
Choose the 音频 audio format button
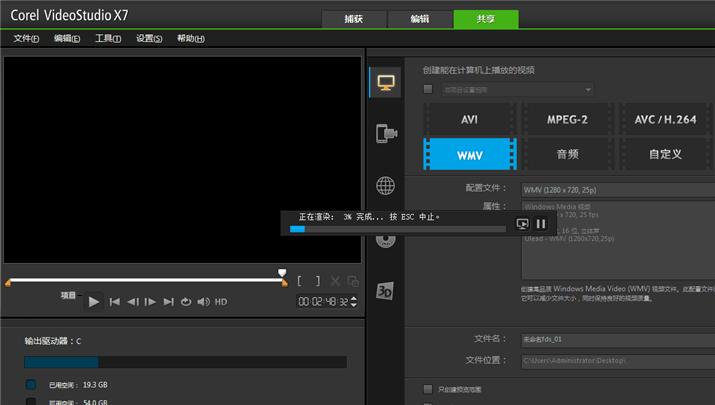(x=567, y=155)
